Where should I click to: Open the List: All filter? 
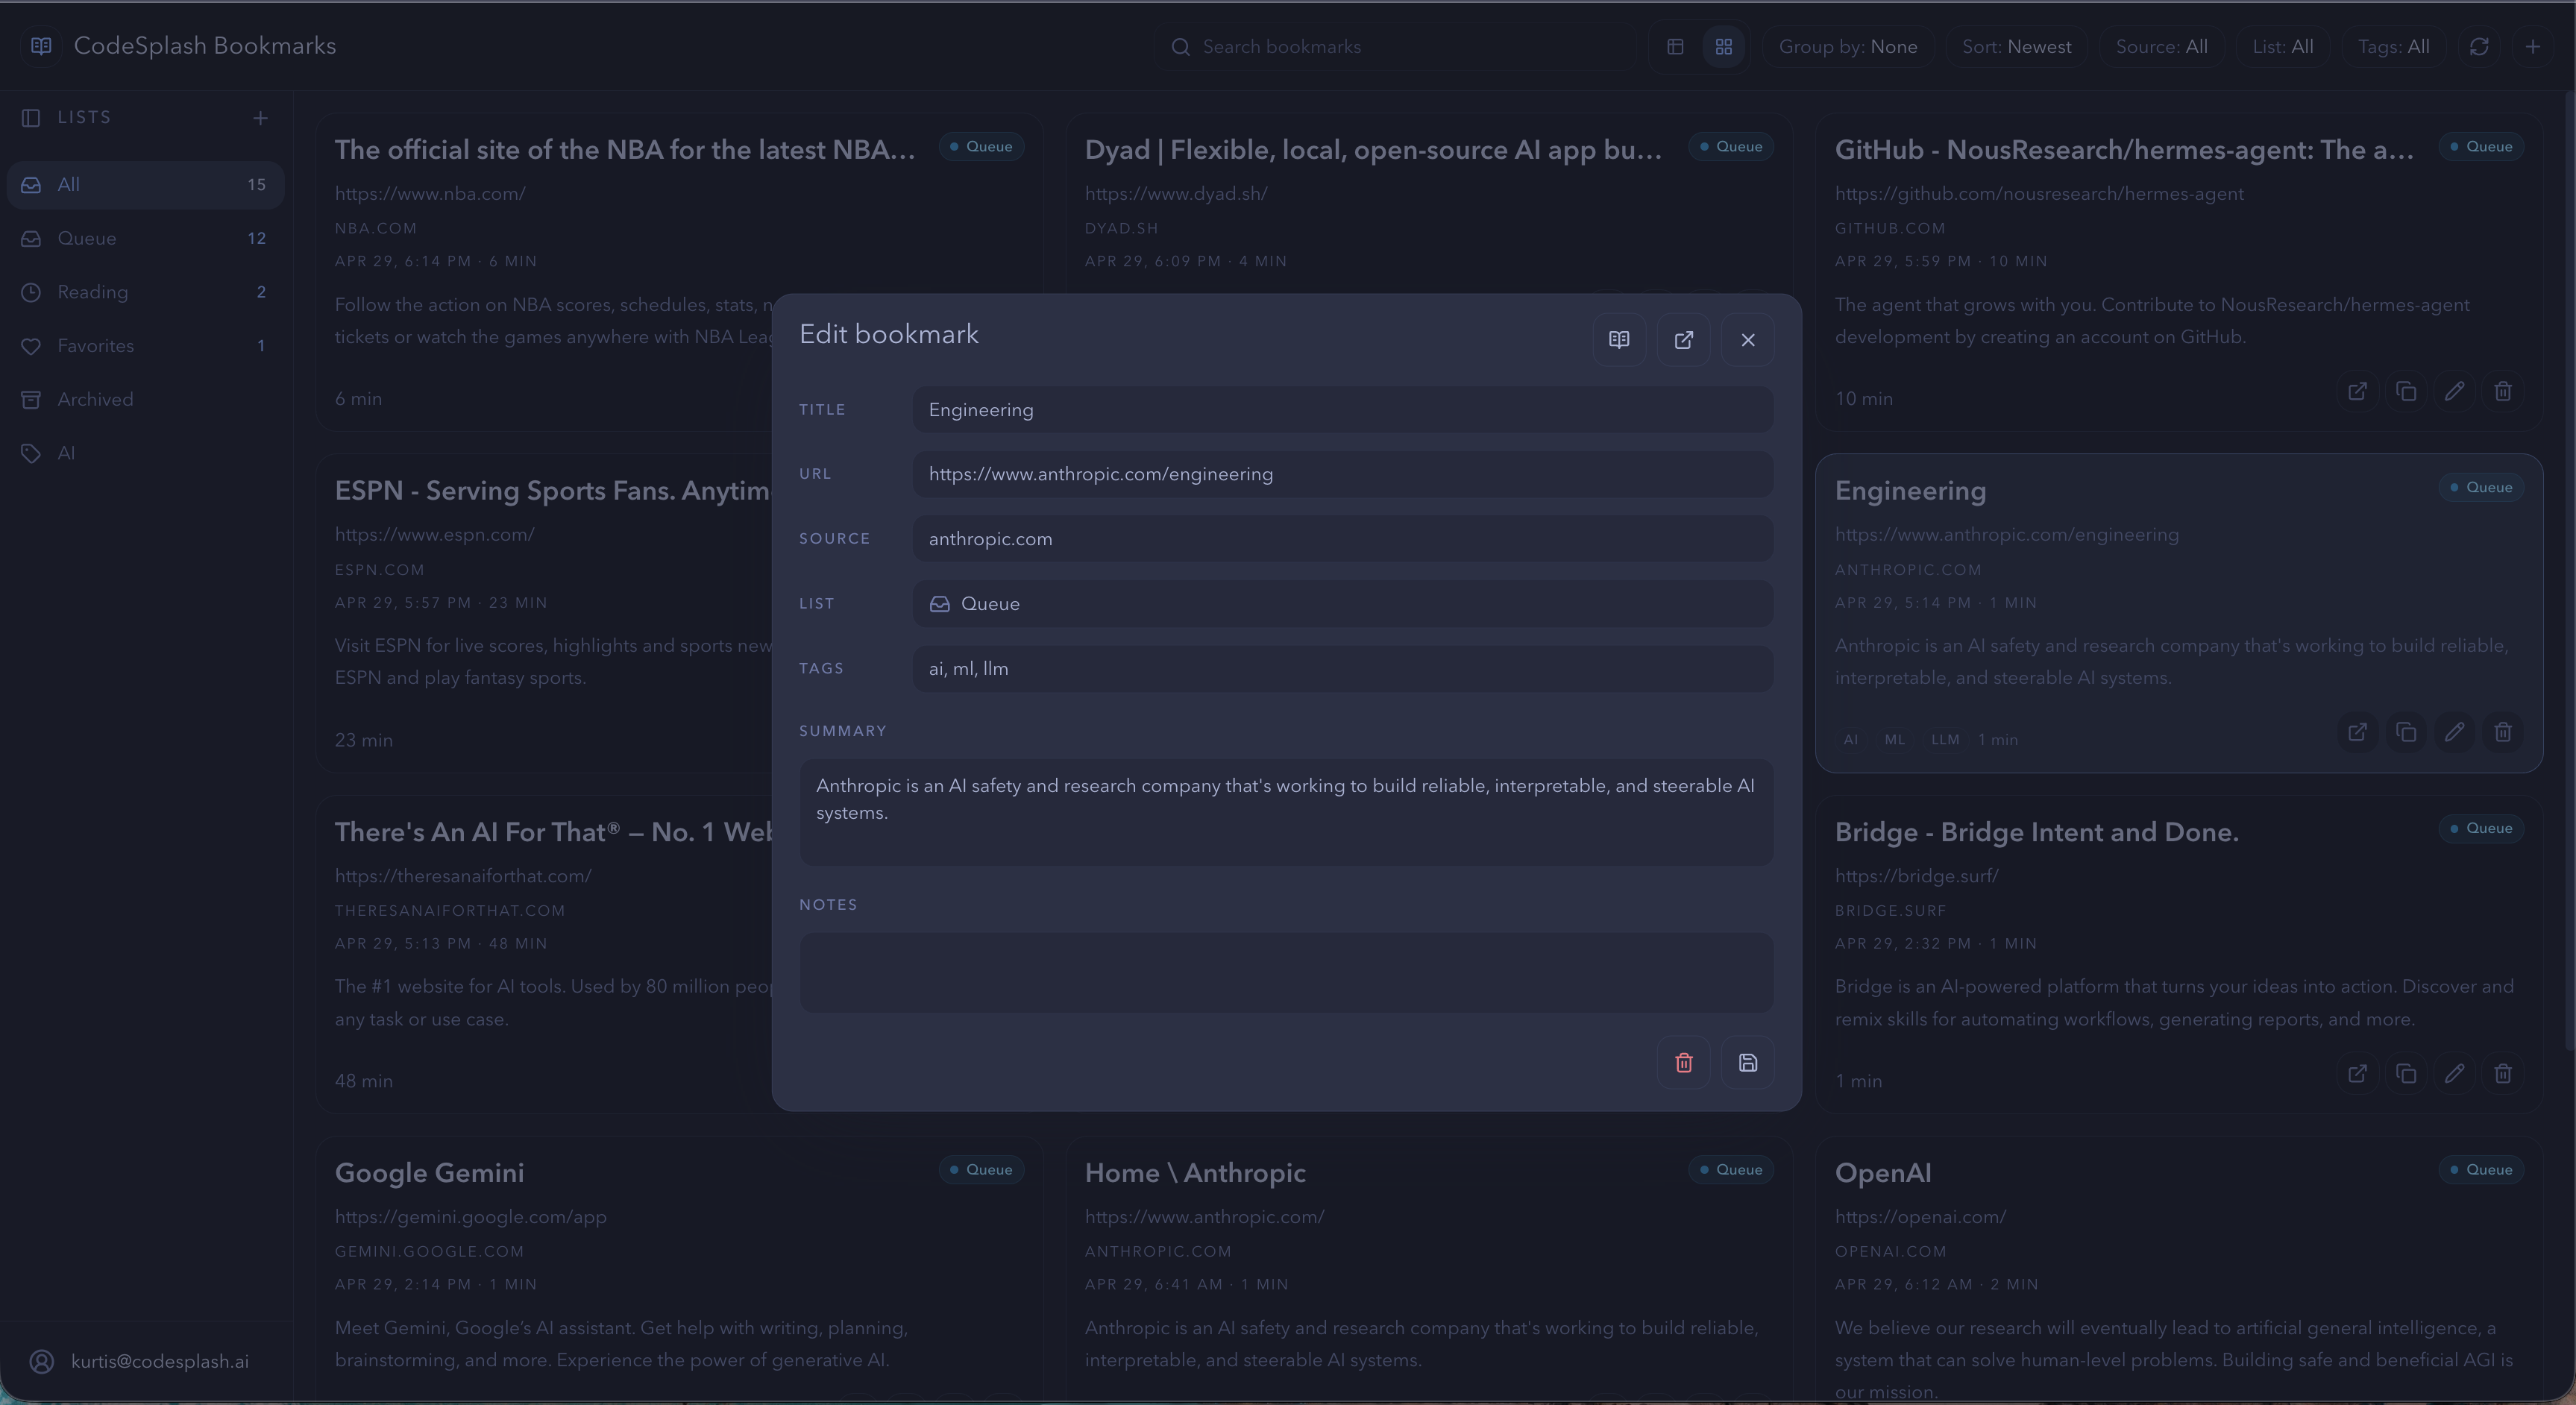tap(2282, 47)
